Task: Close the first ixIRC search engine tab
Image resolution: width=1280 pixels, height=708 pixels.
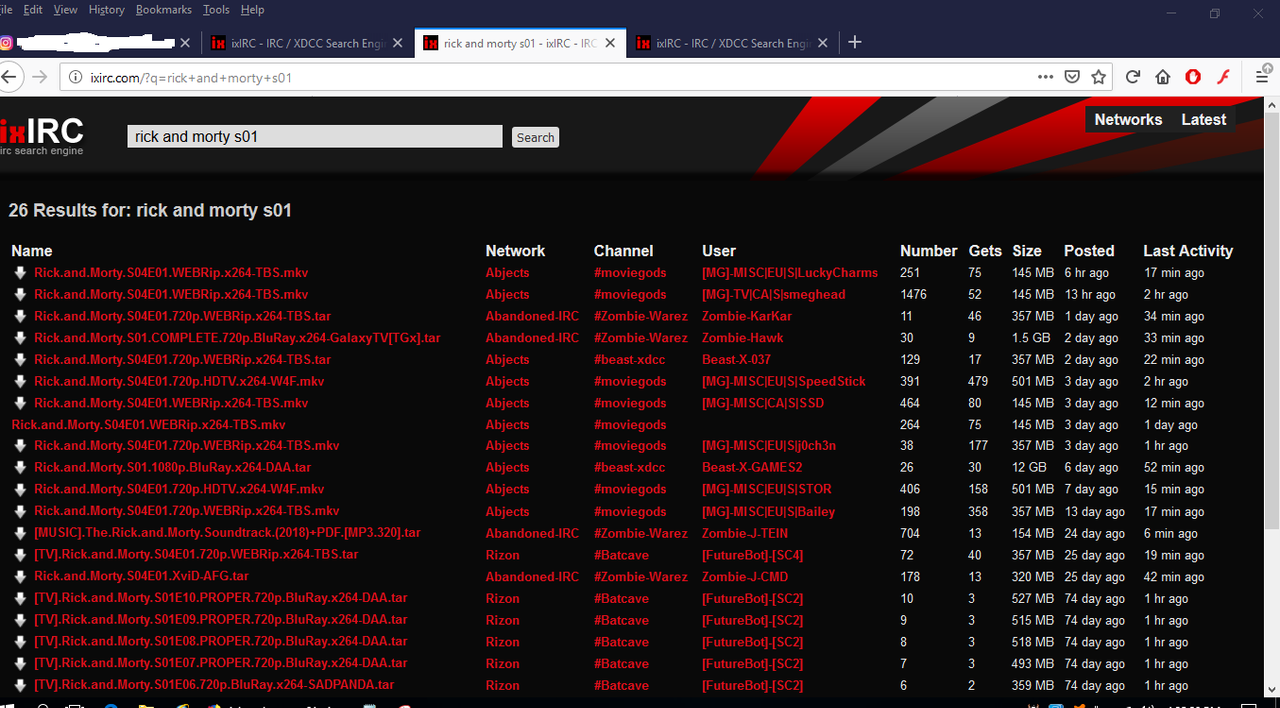Action: (398, 43)
